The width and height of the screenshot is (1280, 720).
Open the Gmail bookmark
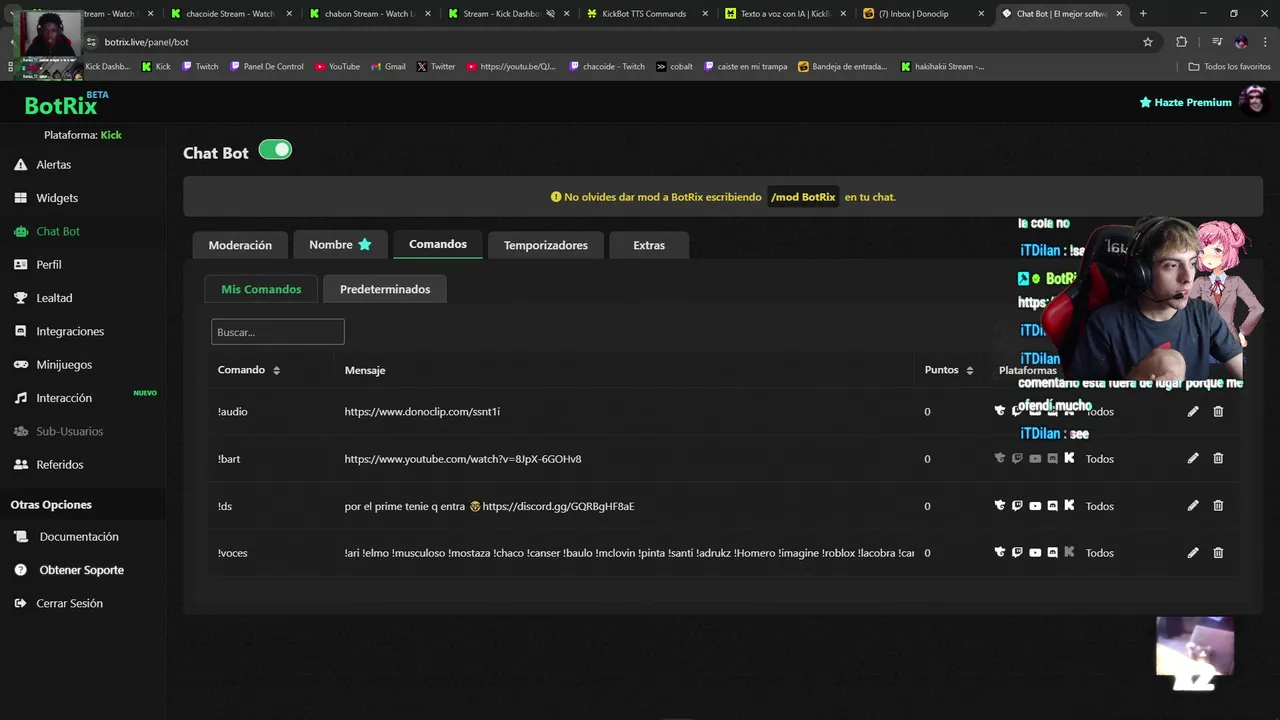coord(388,67)
